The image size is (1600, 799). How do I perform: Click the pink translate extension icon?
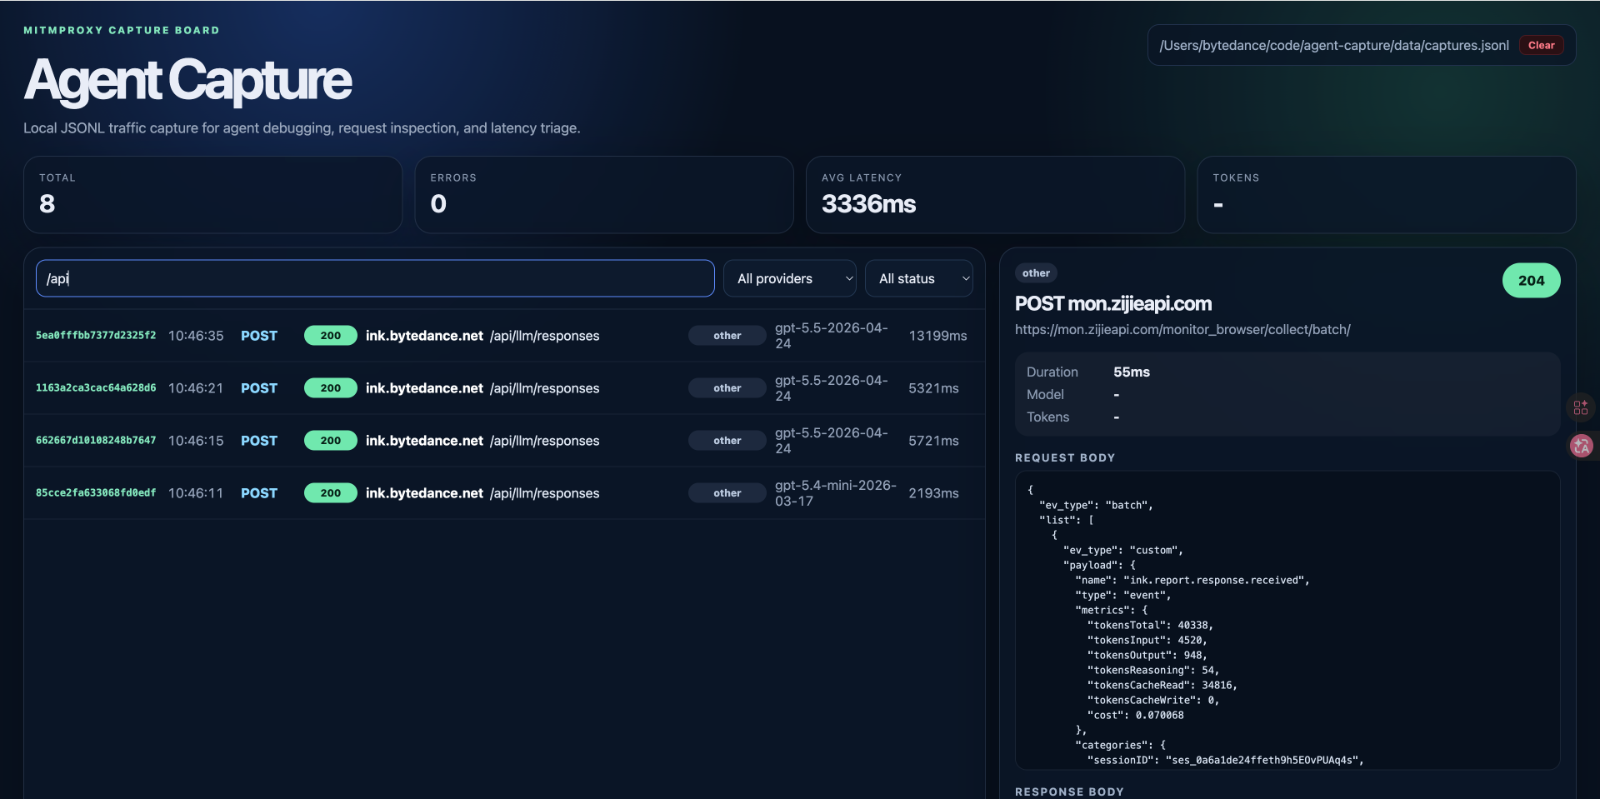pos(1581,446)
